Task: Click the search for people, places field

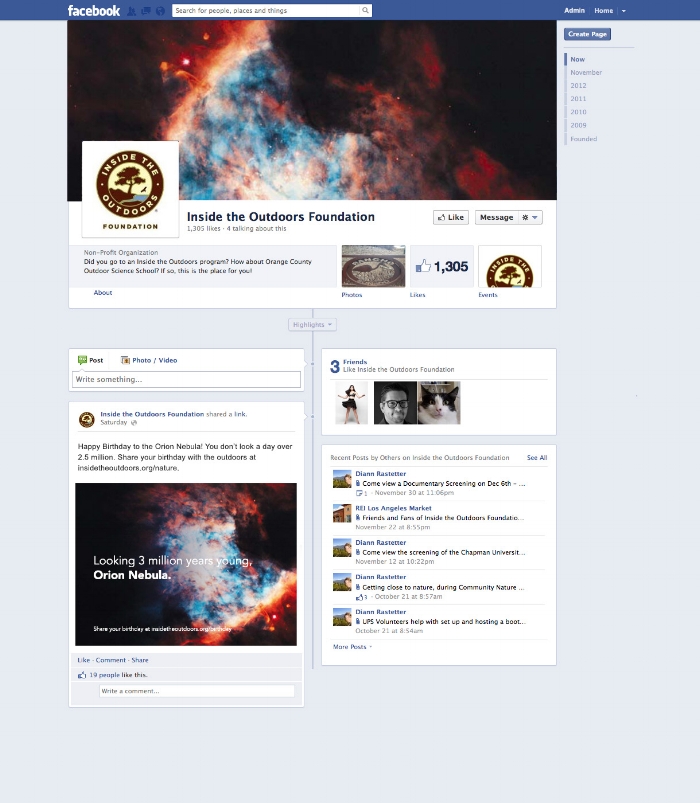Action: pyautogui.click(x=266, y=10)
